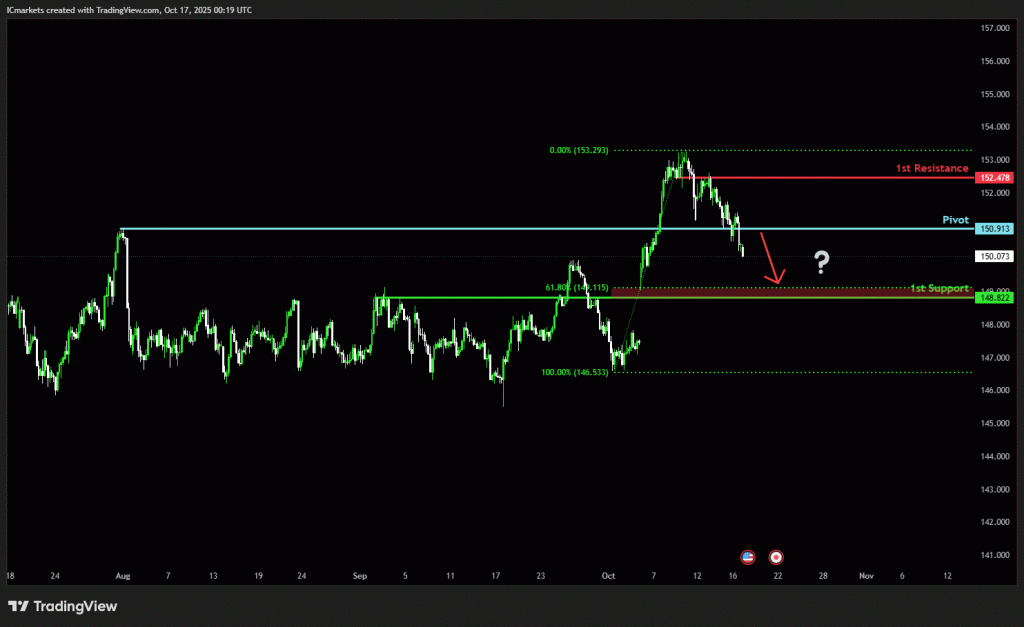Click the blue 150.913 pivot price tag
Screen dimensions: 1024x627
[996, 229]
